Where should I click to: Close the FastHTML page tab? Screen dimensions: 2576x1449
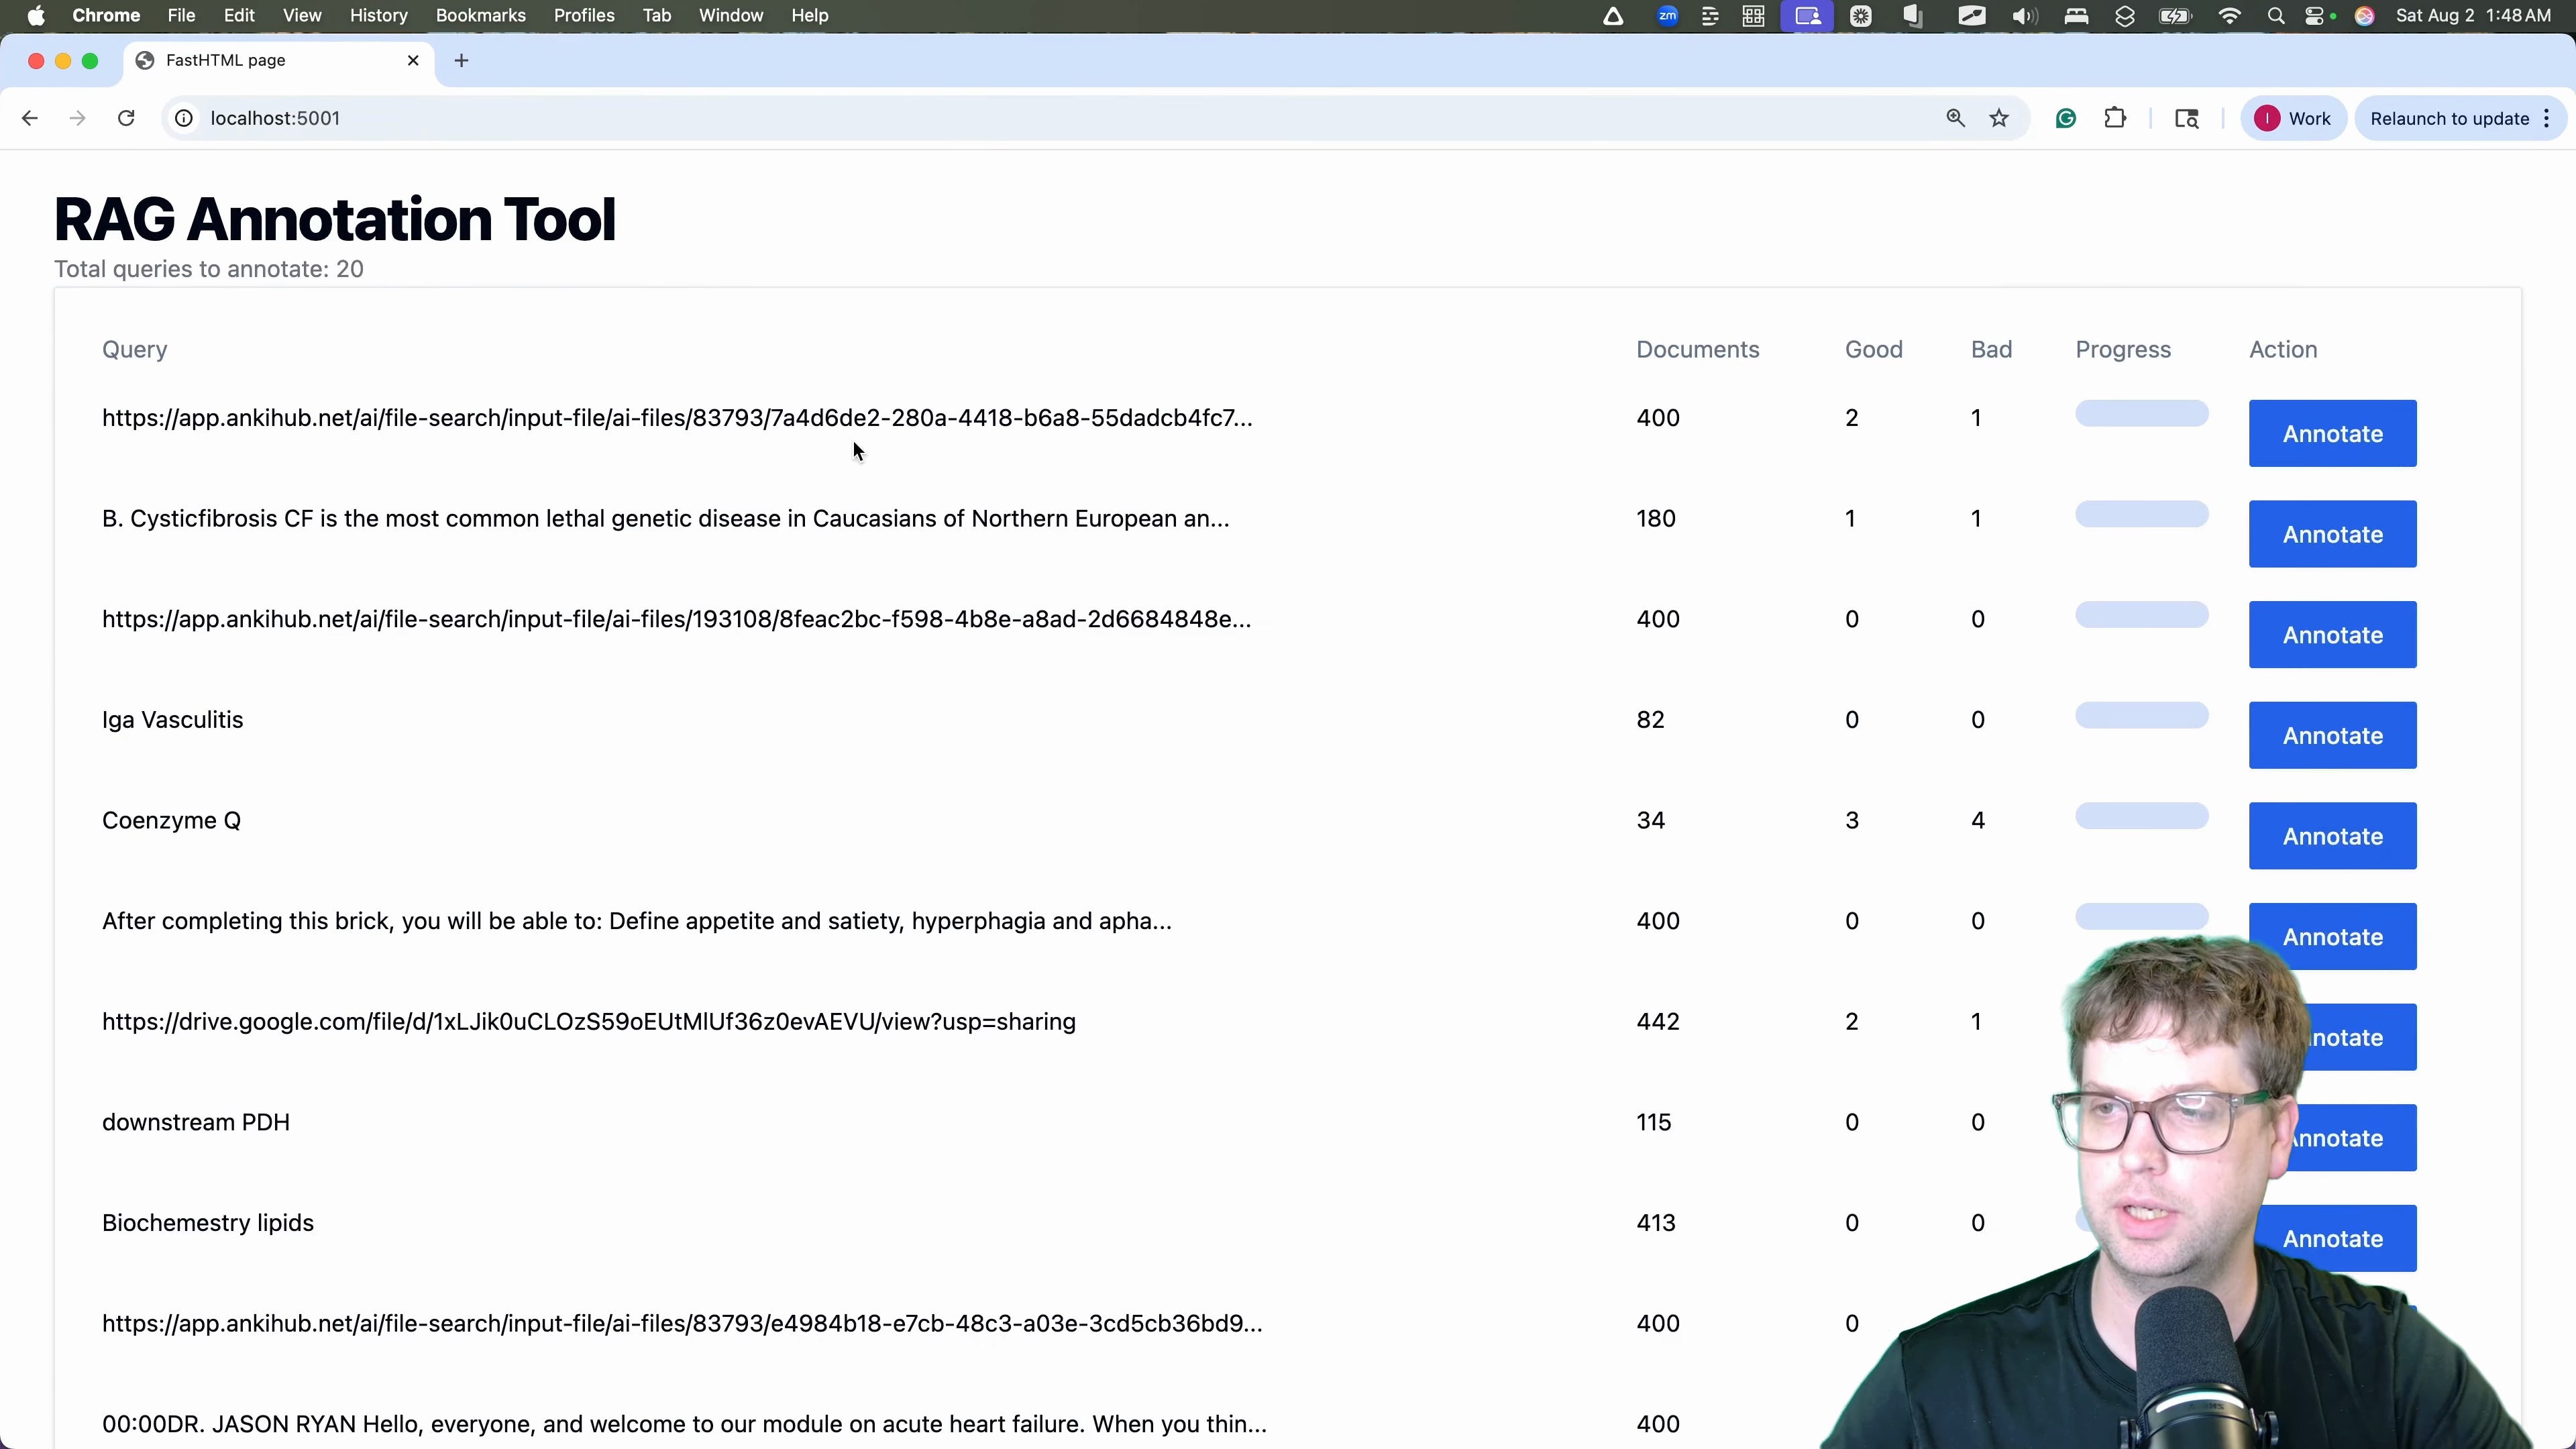pyautogui.click(x=413, y=61)
